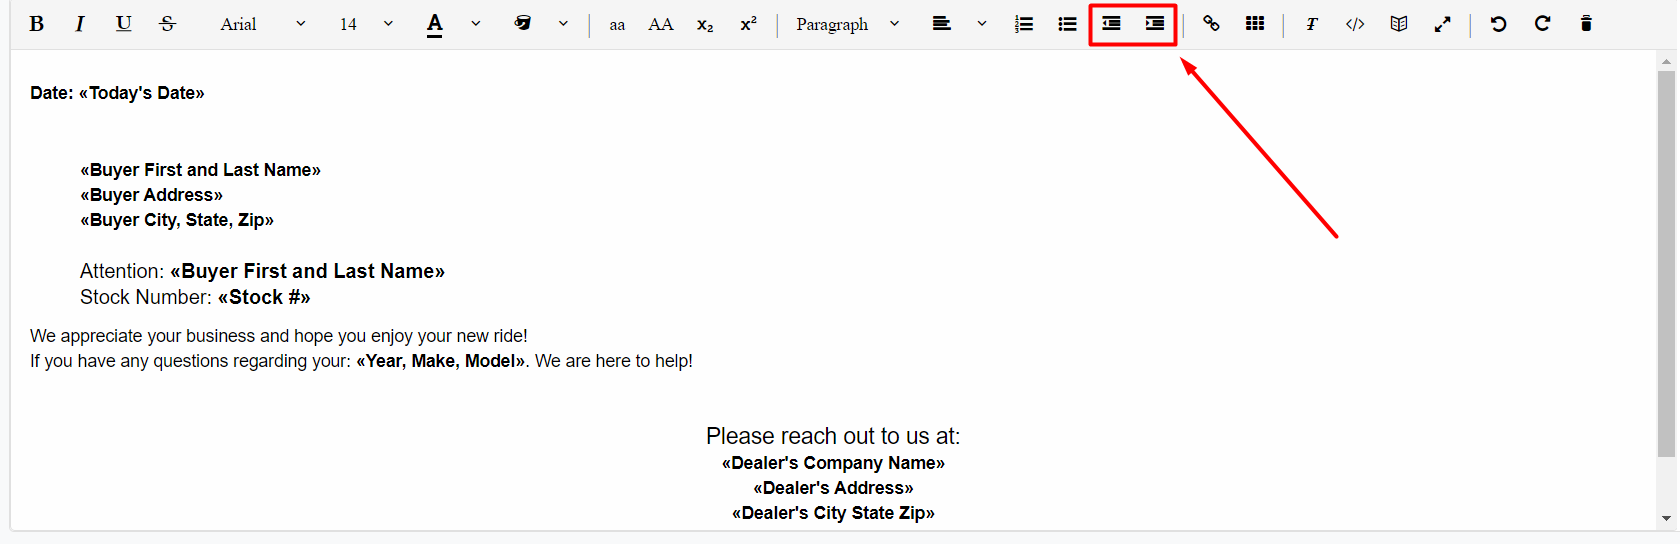Convert text to lowercase (aa)

tap(617, 24)
